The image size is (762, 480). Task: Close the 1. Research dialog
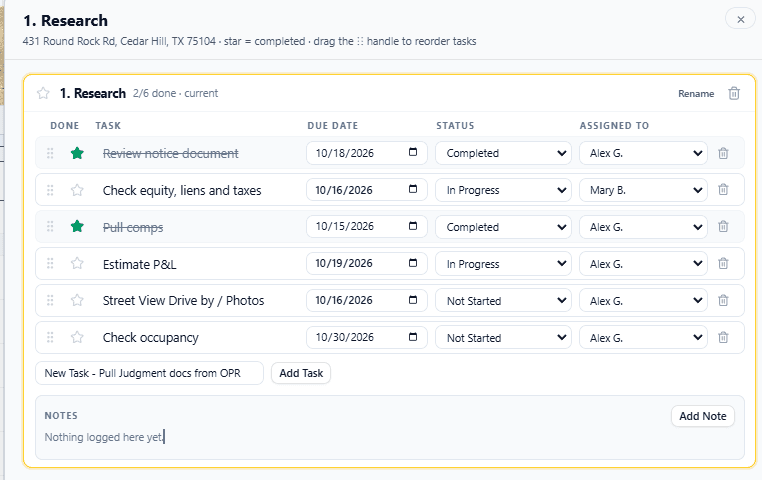click(741, 19)
